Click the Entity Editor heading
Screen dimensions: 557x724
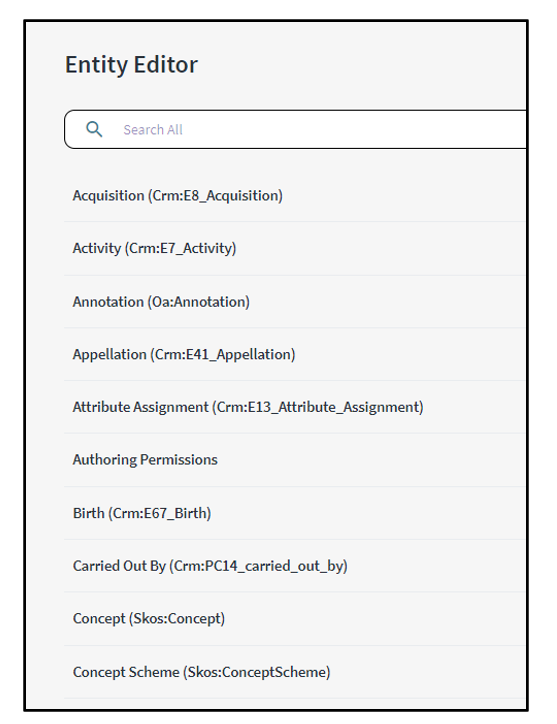[x=131, y=65]
